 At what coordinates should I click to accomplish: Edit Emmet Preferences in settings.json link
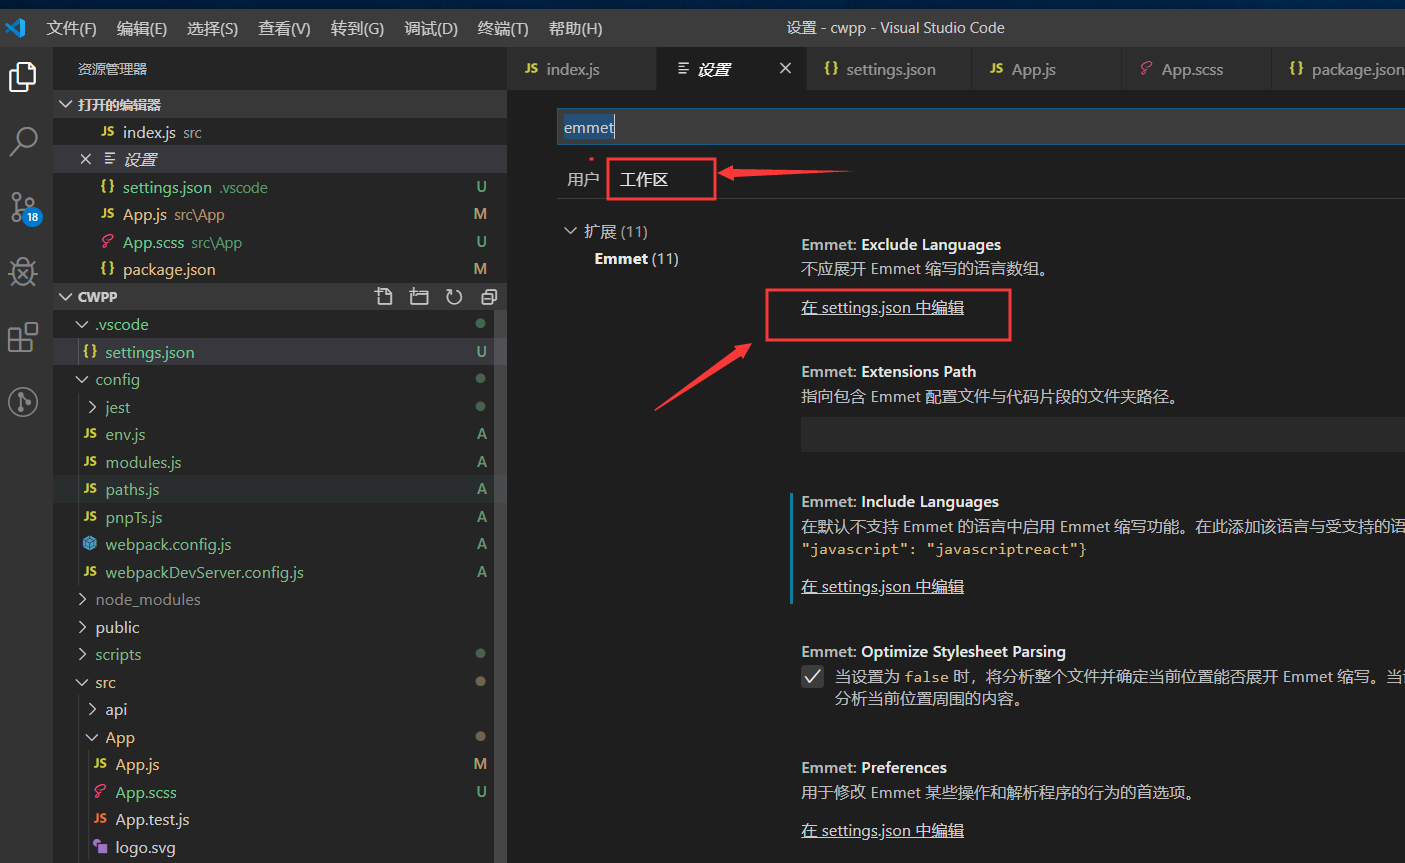[x=883, y=831]
